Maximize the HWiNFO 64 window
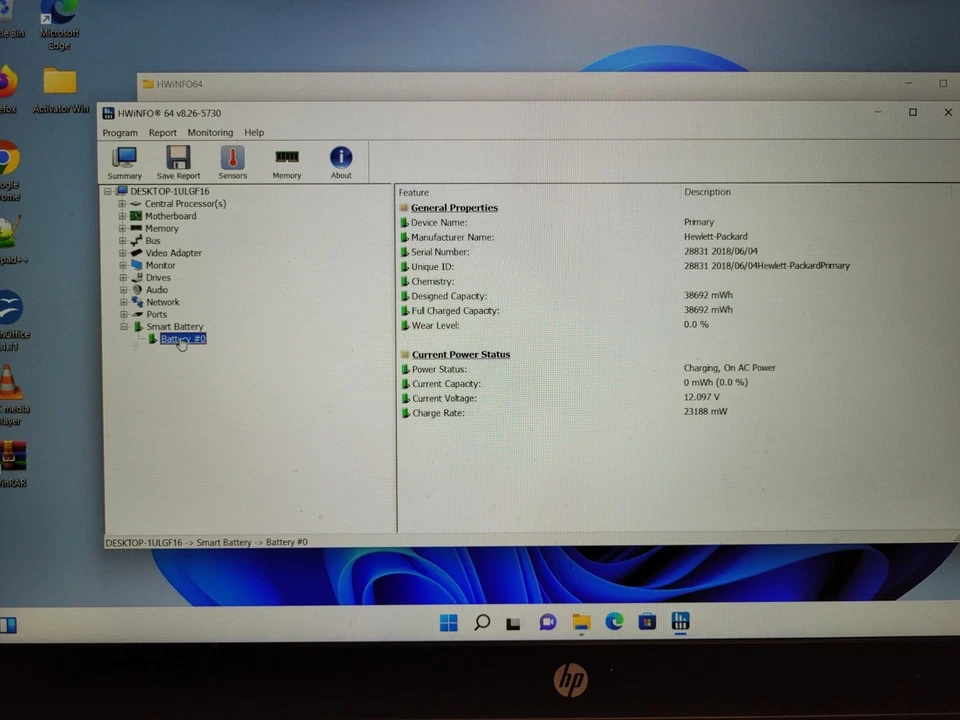Screen dimensions: 960x720 (913, 112)
